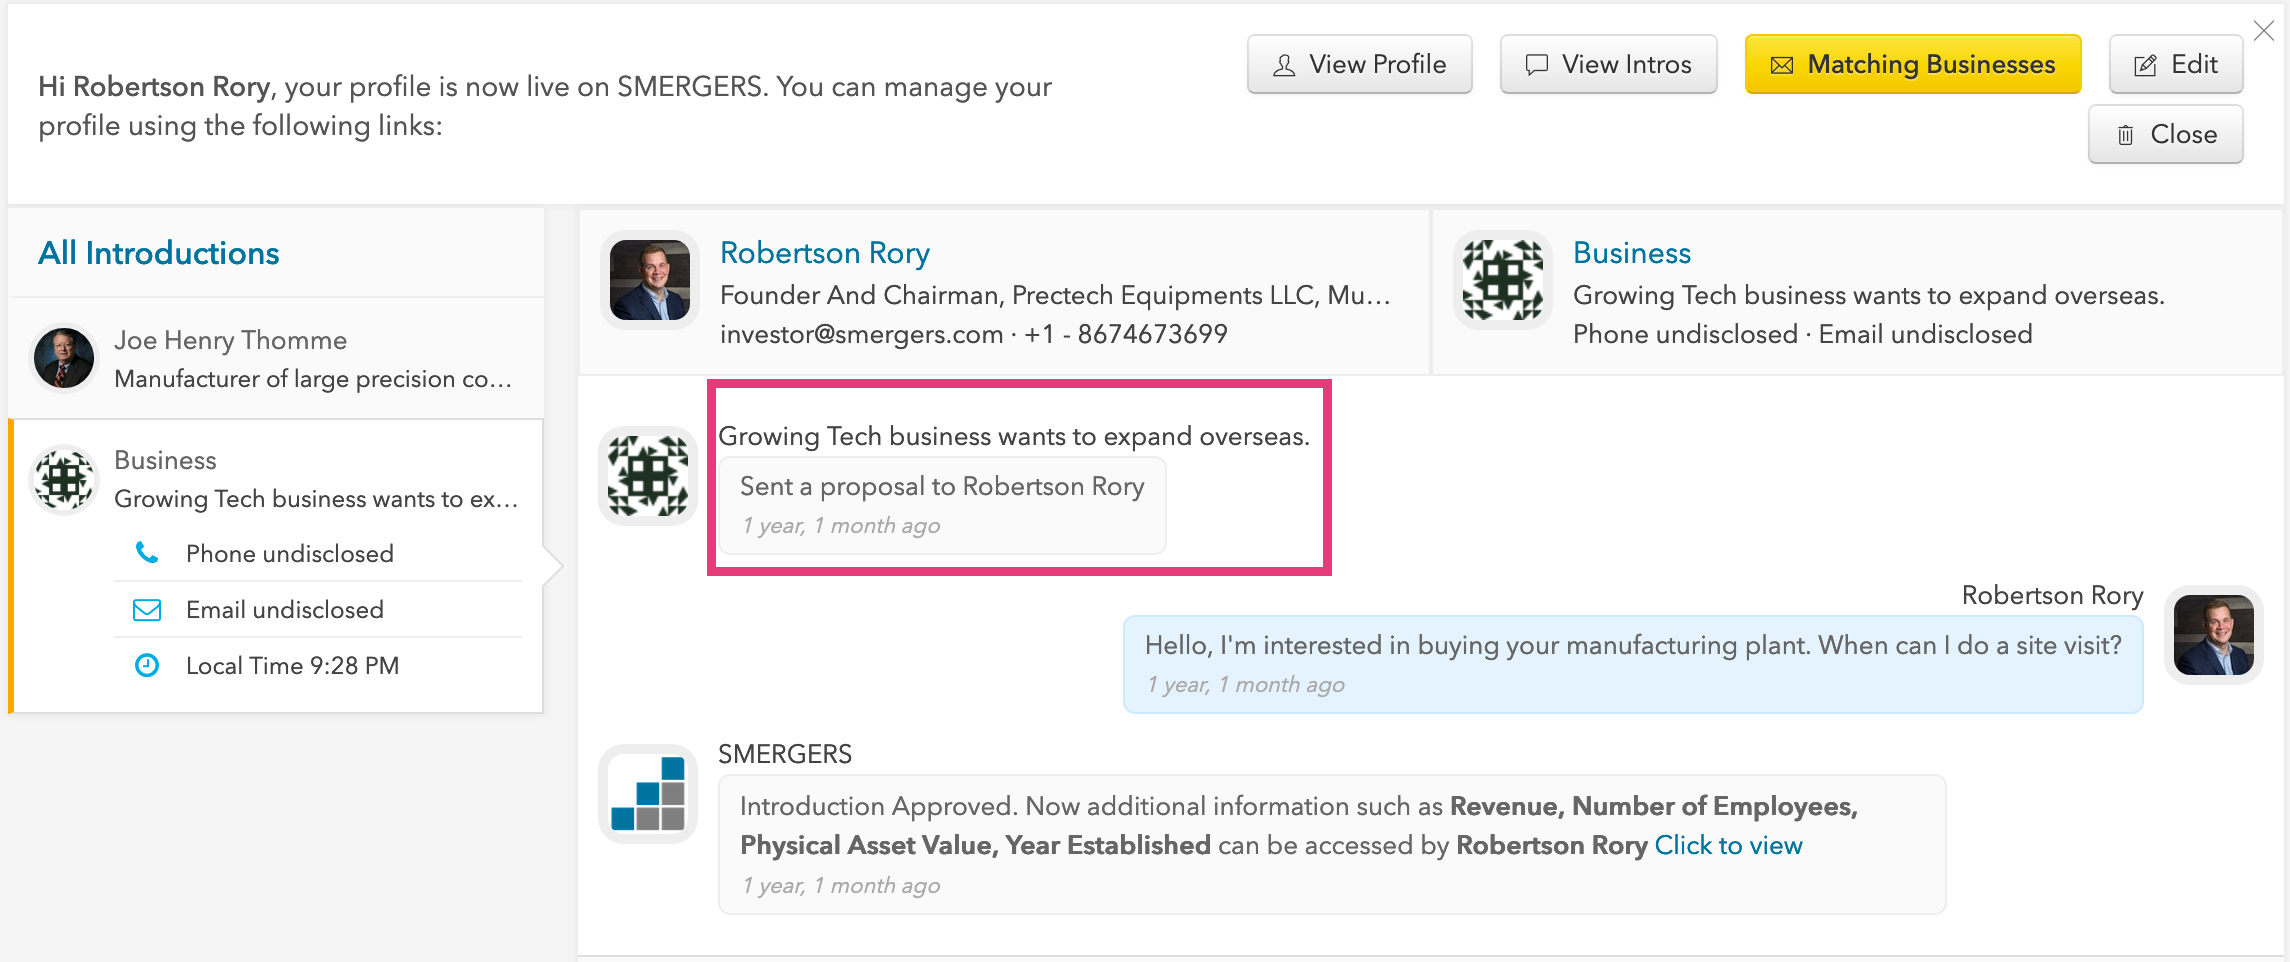The width and height of the screenshot is (2290, 962).
Task: Select the All Introductions heading
Action: pos(158,253)
